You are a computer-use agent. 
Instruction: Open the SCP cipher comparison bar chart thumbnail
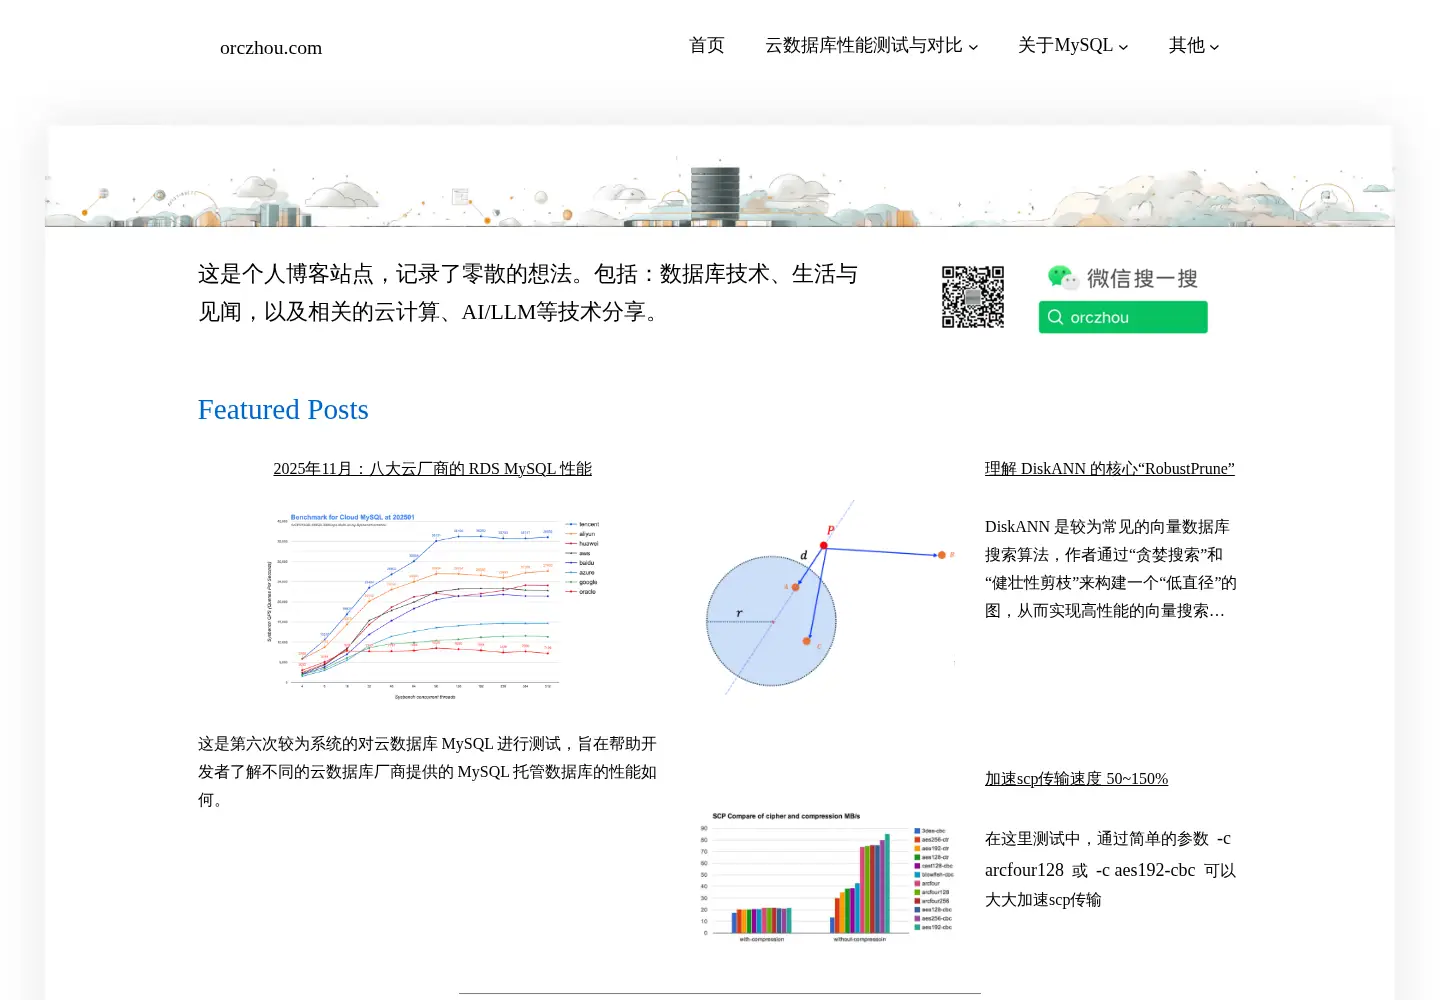pos(829,877)
